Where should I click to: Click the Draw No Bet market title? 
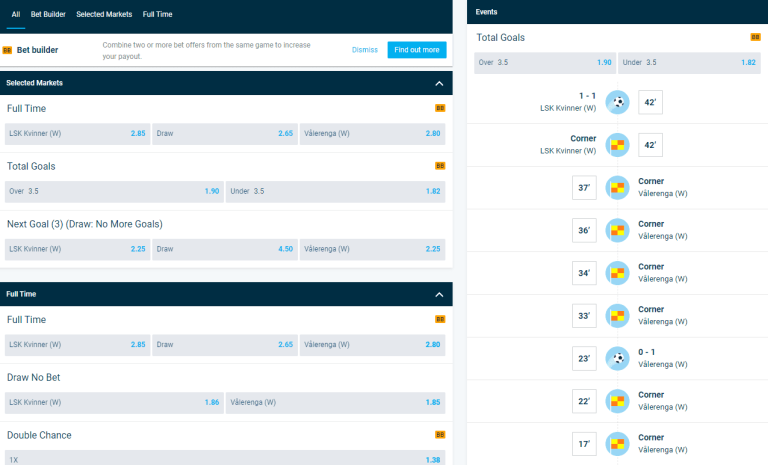coord(33,377)
